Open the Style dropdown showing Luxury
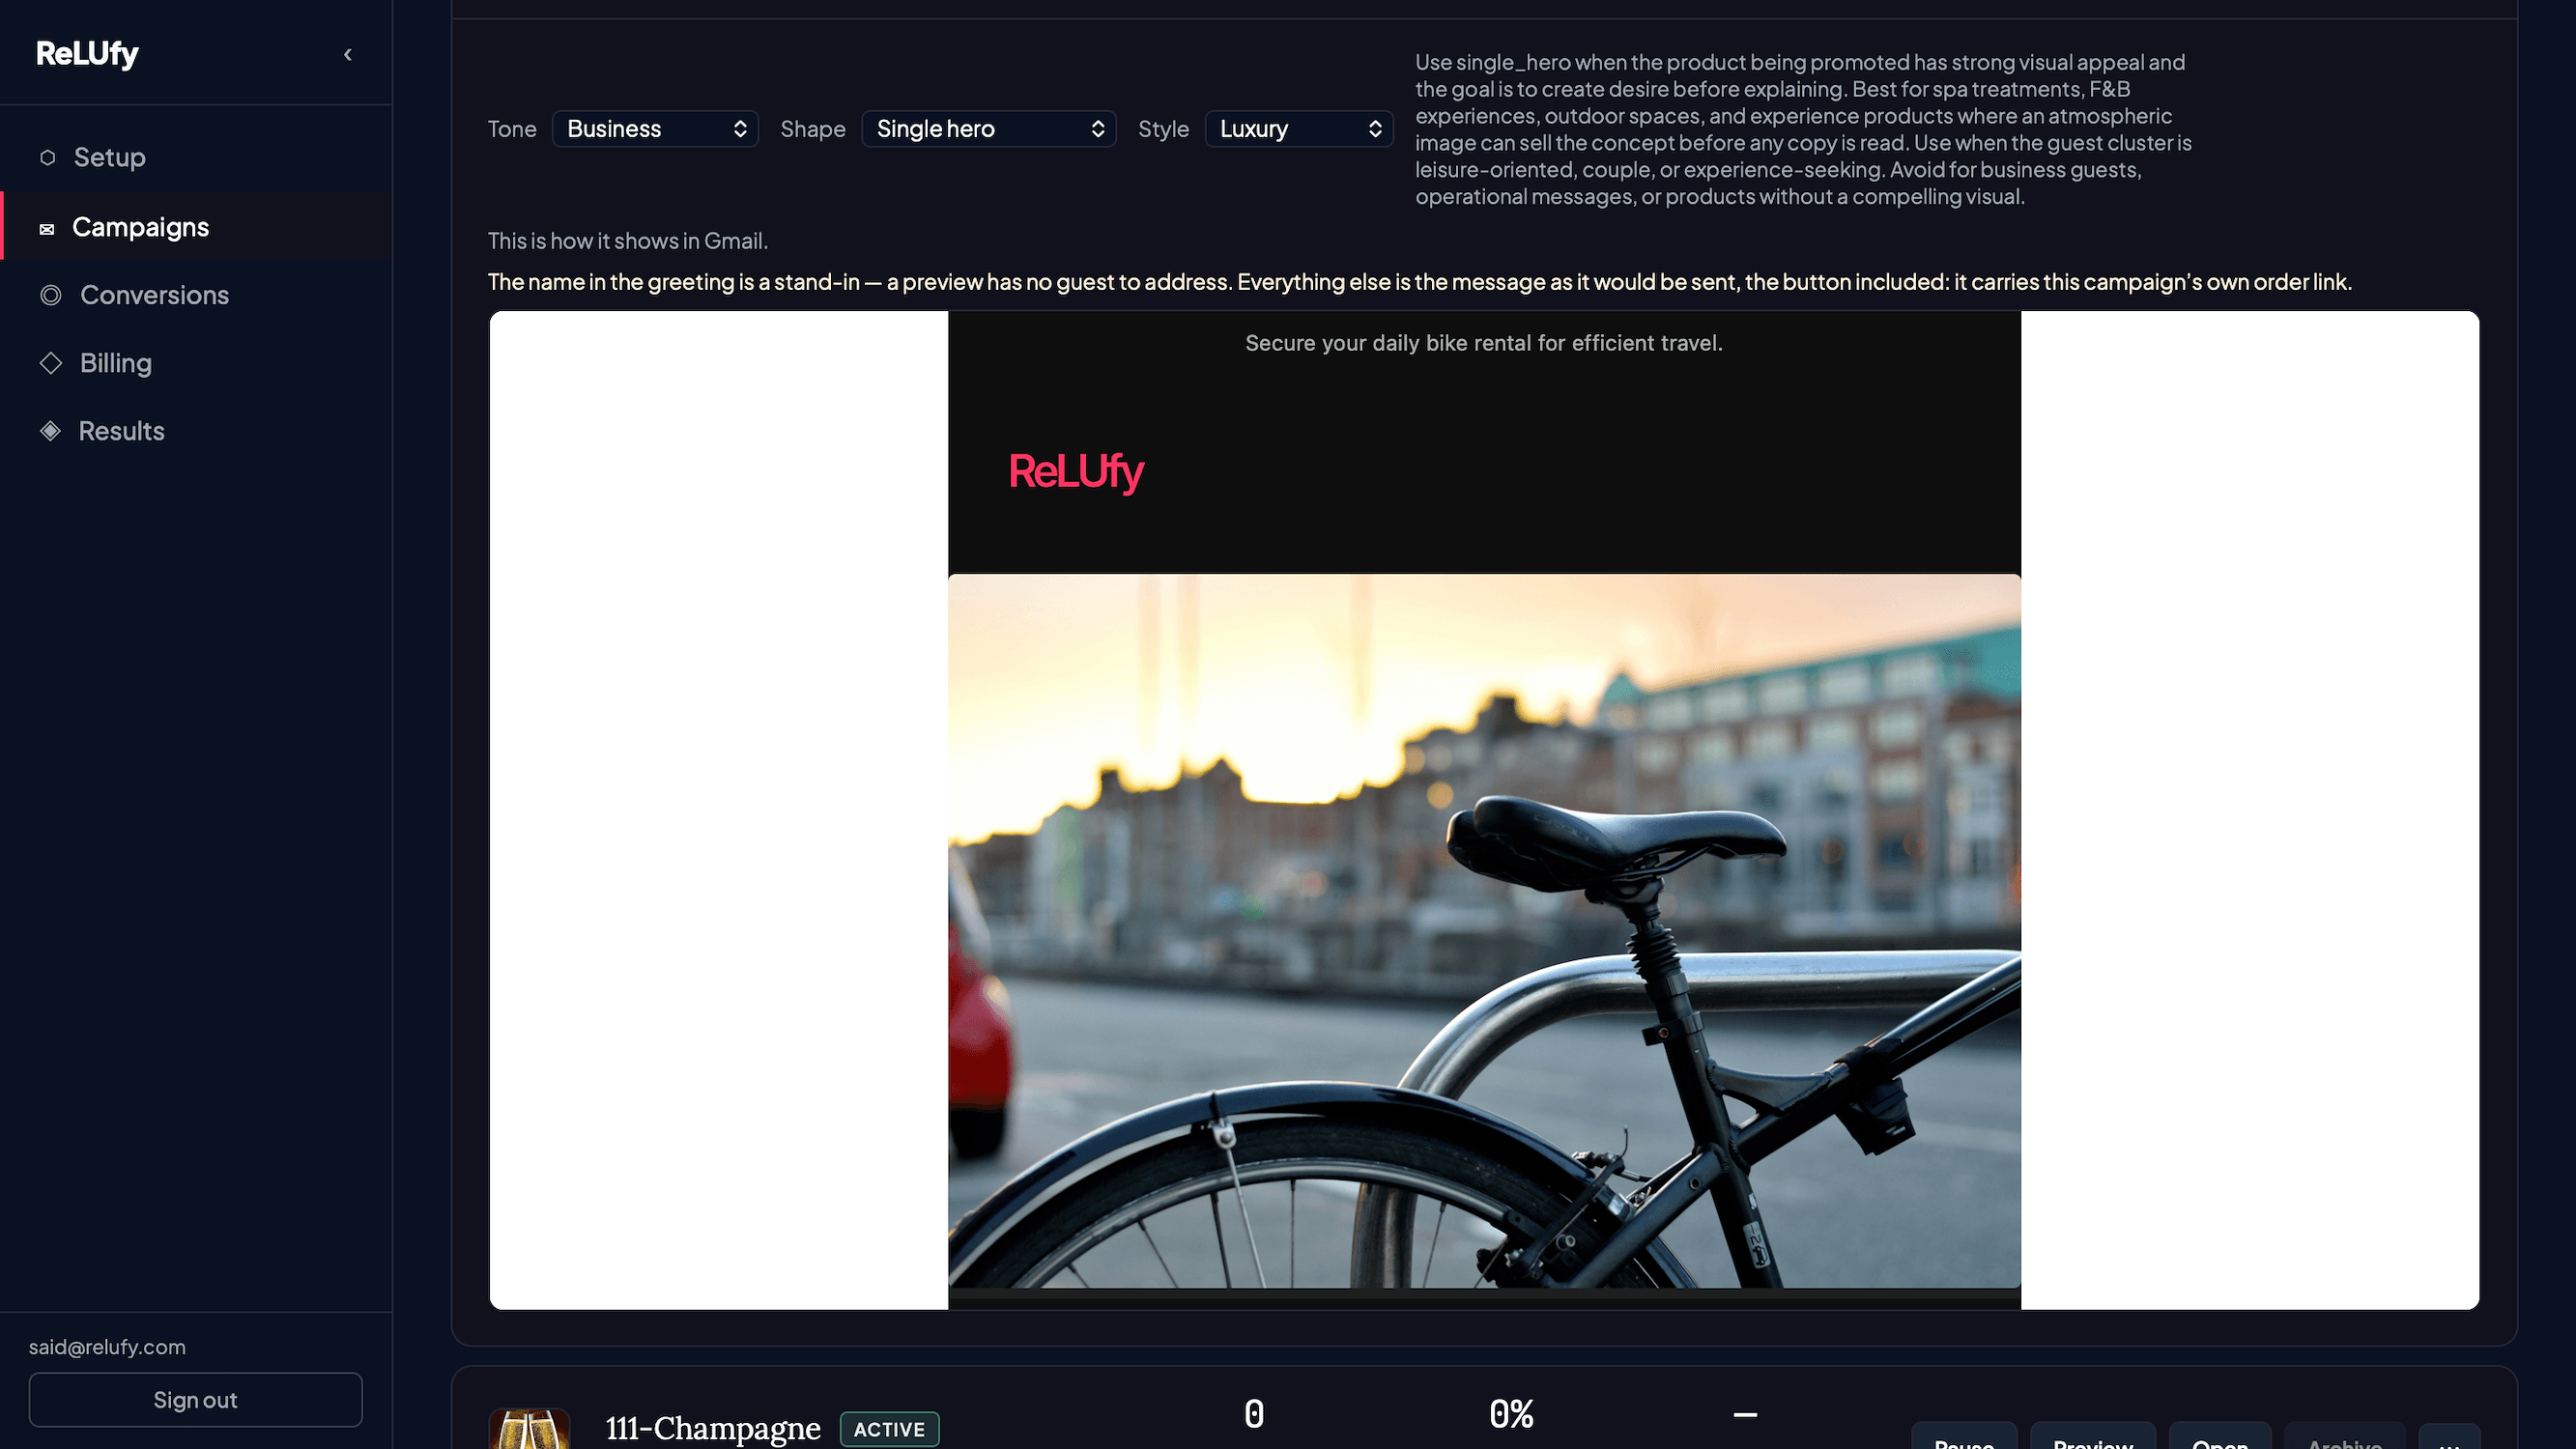The height and width of the screenshot is (1449, 2576). coord(1299,129)
